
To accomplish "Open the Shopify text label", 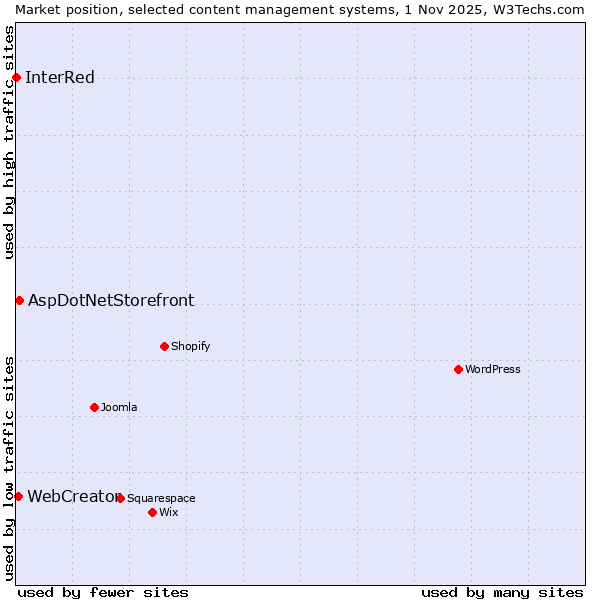I will click(x=190, y=346).
